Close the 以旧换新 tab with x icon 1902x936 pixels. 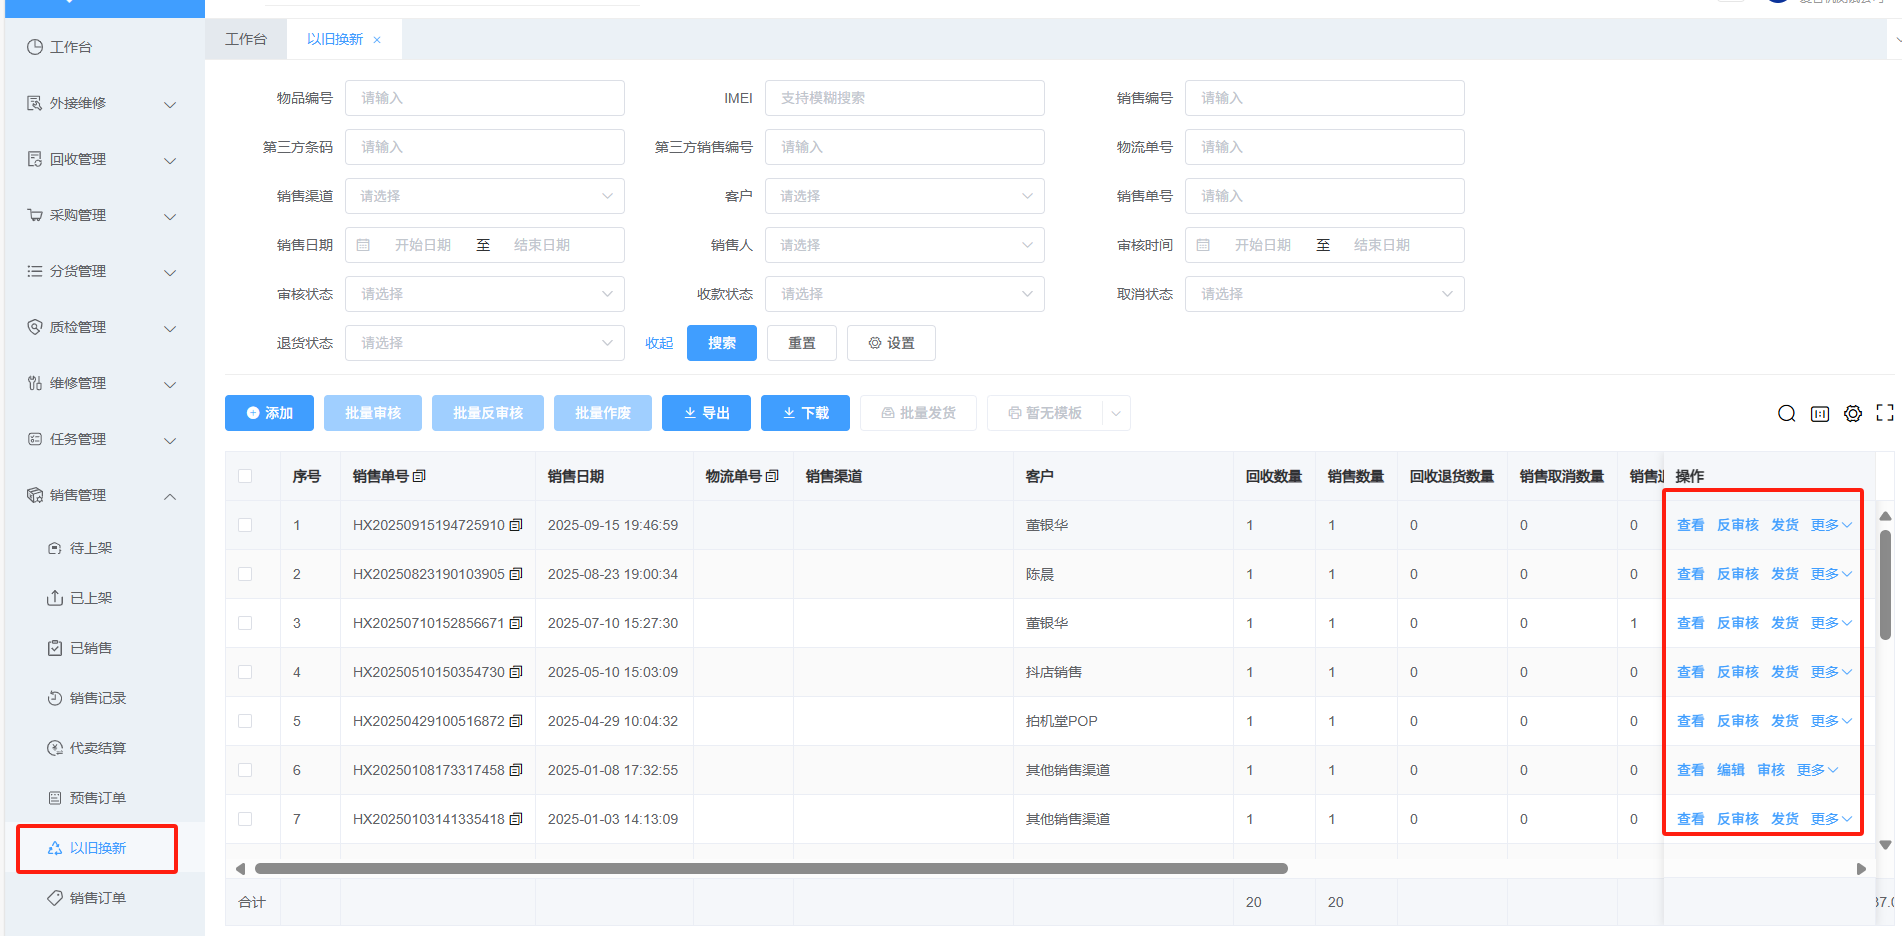[377, 40]
